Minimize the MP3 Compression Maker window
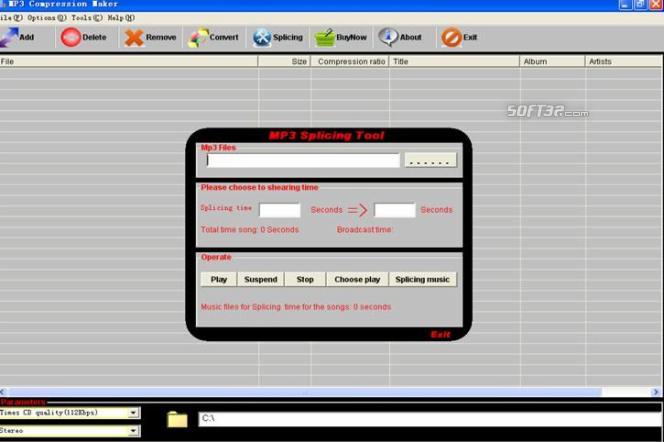 tap(625, 4)
